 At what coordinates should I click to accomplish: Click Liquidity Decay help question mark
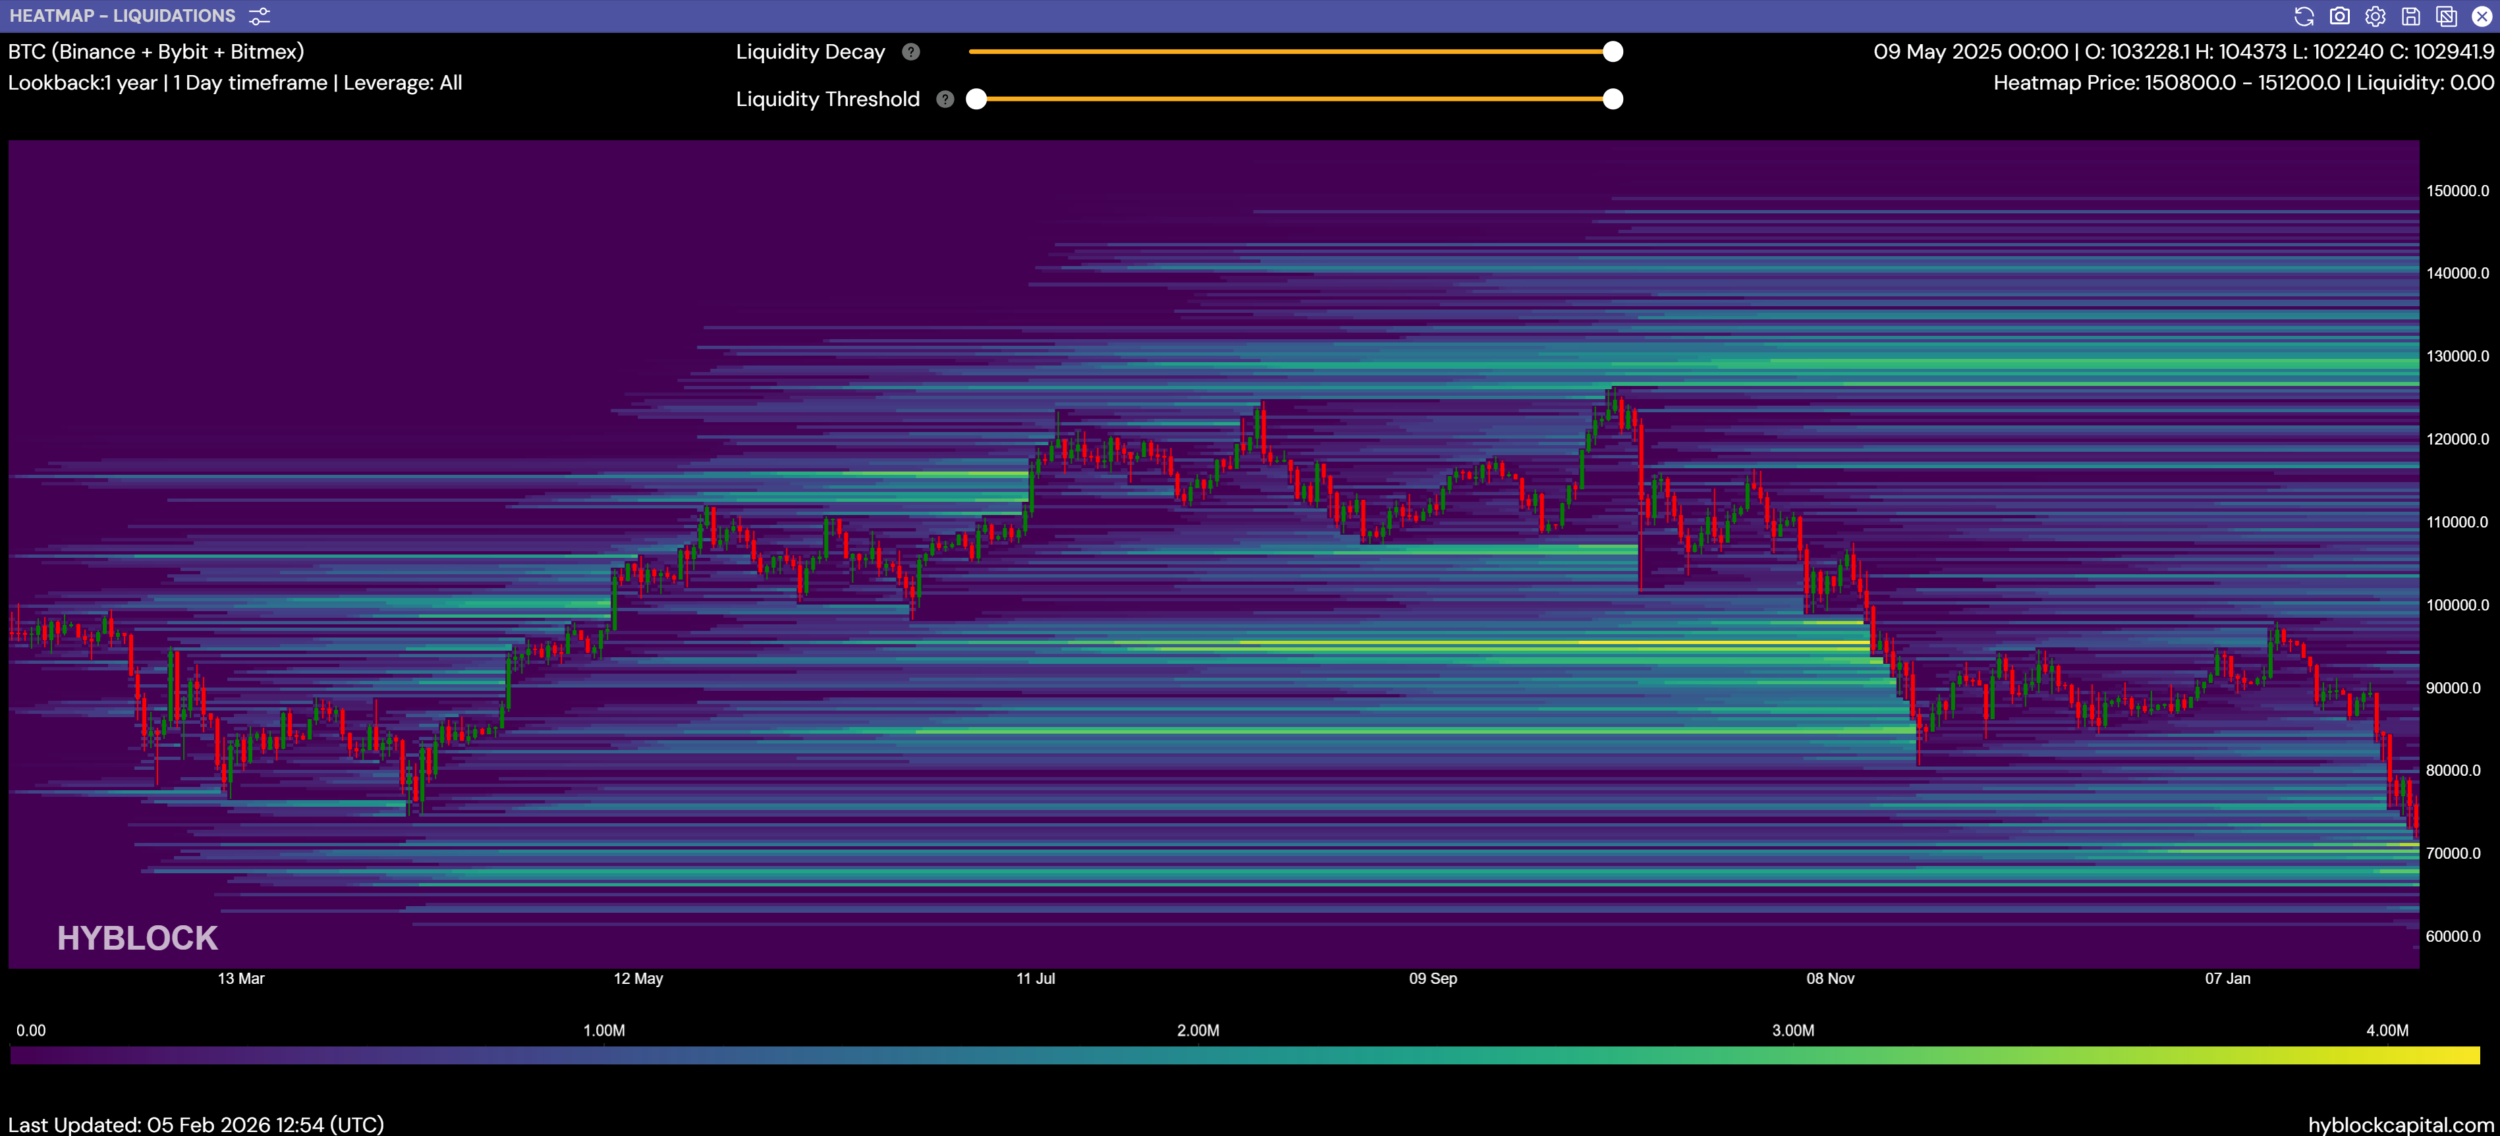910,52
